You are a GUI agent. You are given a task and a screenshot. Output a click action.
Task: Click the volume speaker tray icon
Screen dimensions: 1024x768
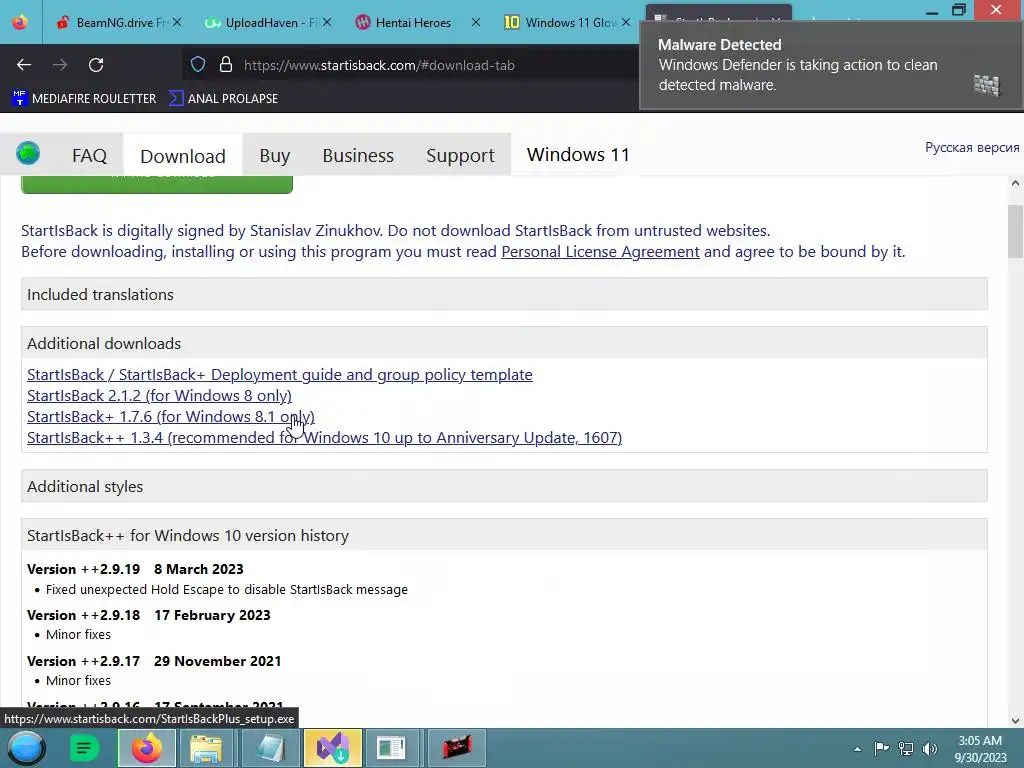point(930,749)
